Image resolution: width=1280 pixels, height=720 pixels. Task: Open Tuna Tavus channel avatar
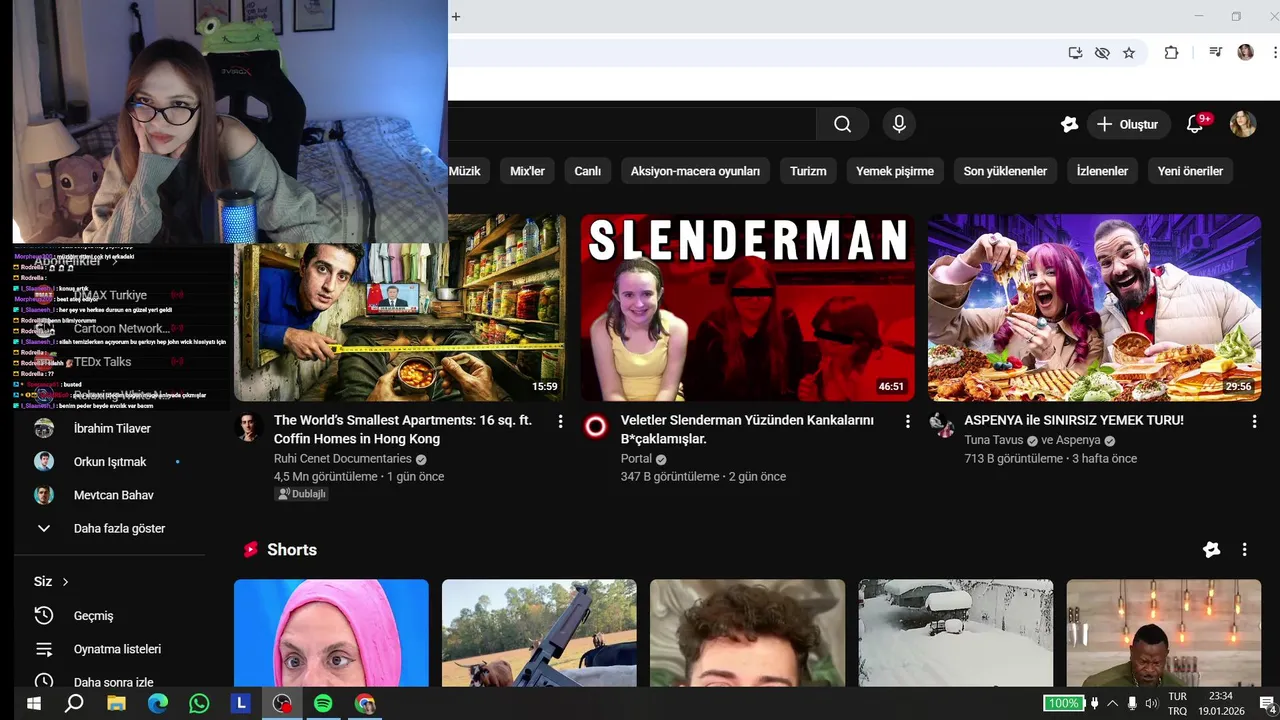coord(942,425)
